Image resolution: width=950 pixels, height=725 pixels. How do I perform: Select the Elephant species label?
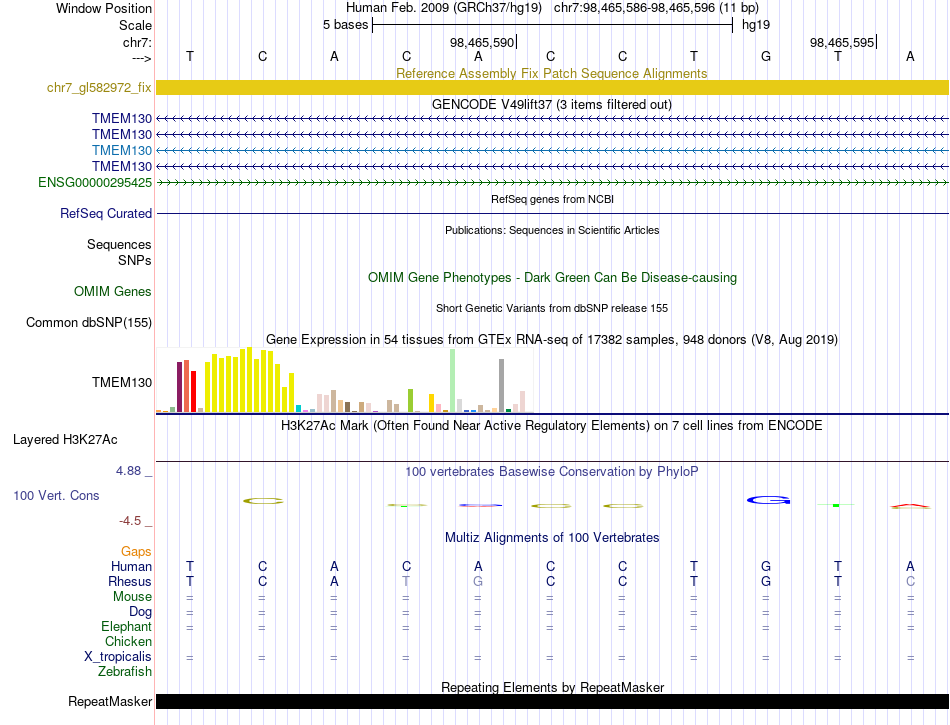point(126,626)
